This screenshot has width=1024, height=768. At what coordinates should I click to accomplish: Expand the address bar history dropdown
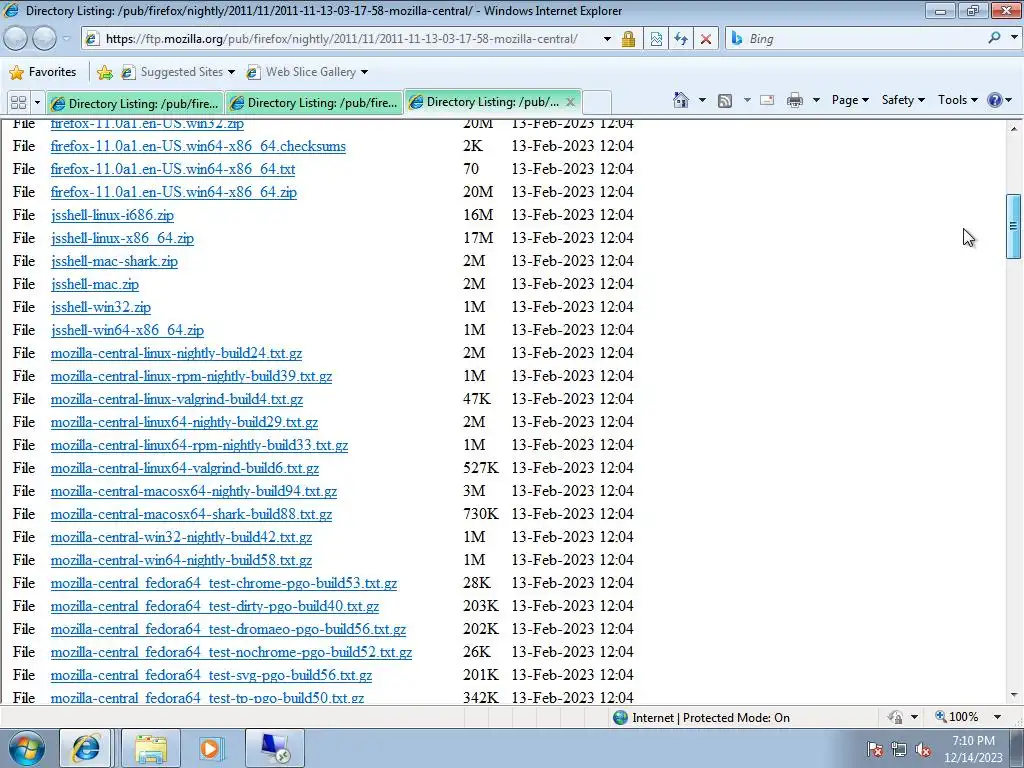pyautogui.click(x=607, y=39)
